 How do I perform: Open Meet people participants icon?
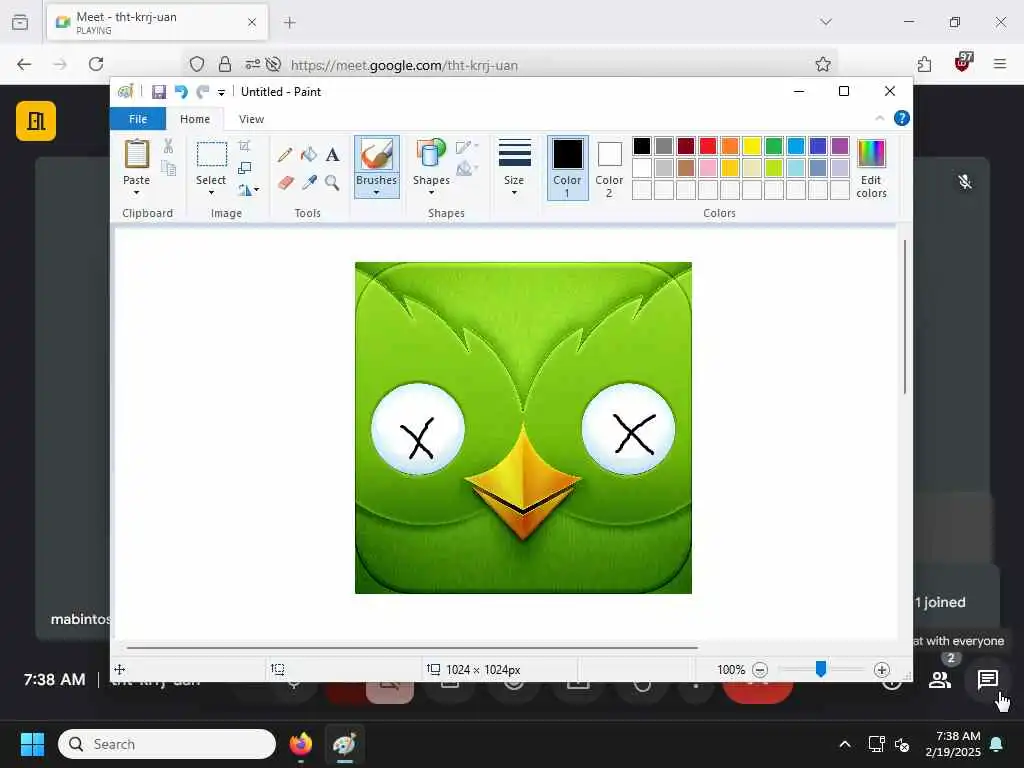940,680
